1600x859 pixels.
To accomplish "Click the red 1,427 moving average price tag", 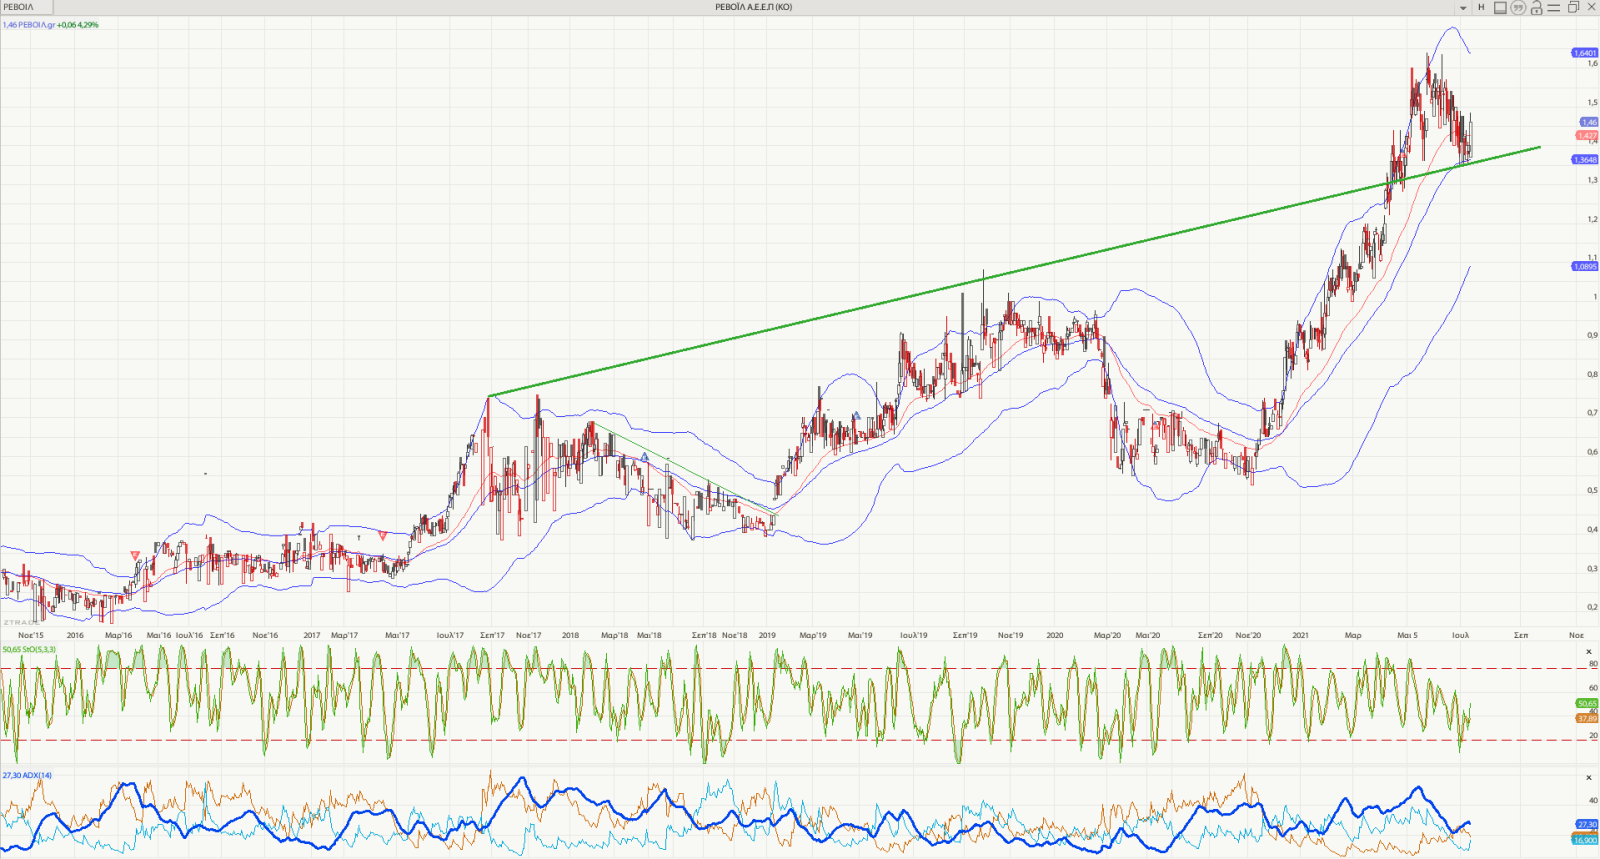I will (x=1587, y=135).
